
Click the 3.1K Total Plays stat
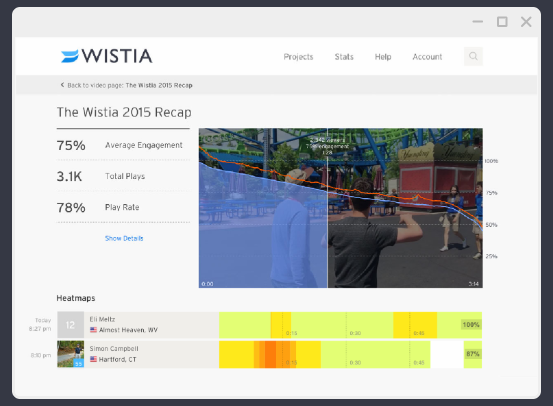(x=101, y=176)
